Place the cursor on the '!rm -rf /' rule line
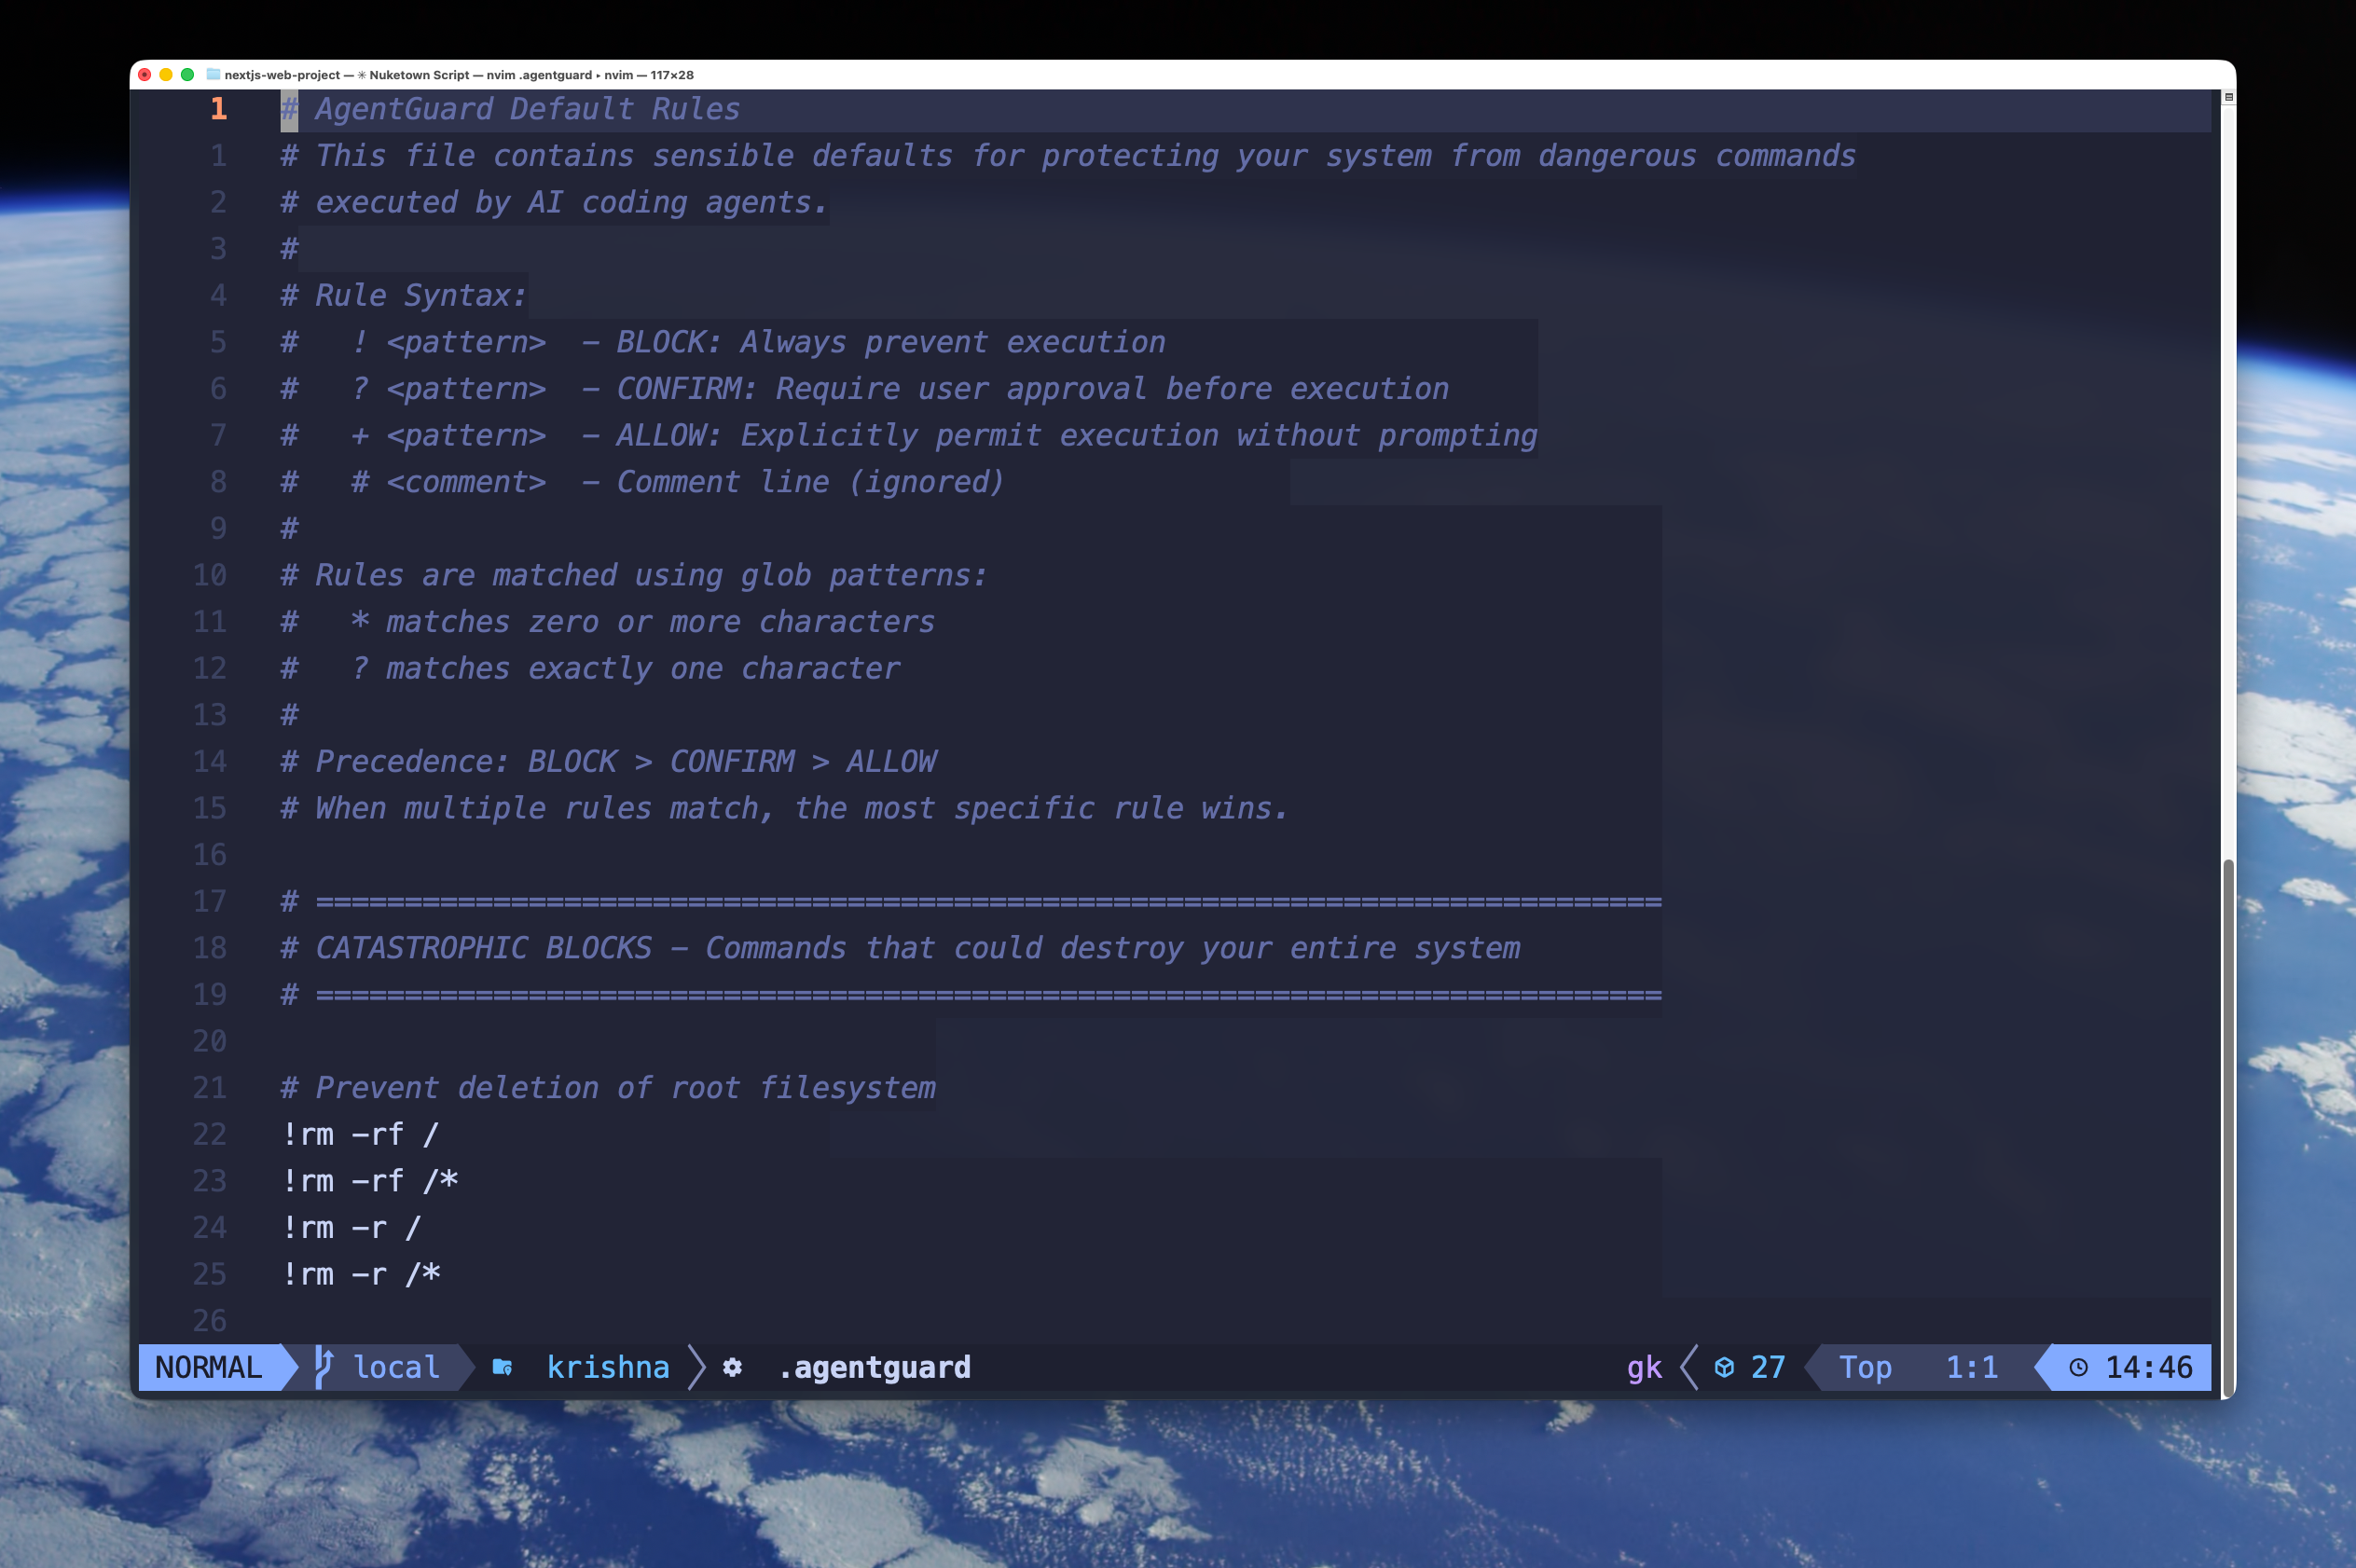The height and width of the screenshot is (1568, 2356). pyautogui.click(x=360, y=1134)
